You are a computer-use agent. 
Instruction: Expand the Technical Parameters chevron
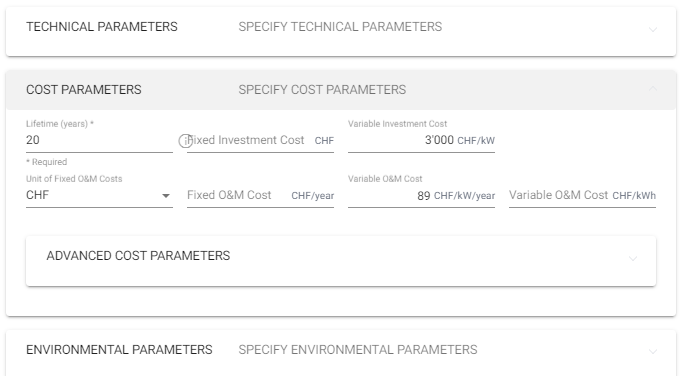click(x=653, y=29)
